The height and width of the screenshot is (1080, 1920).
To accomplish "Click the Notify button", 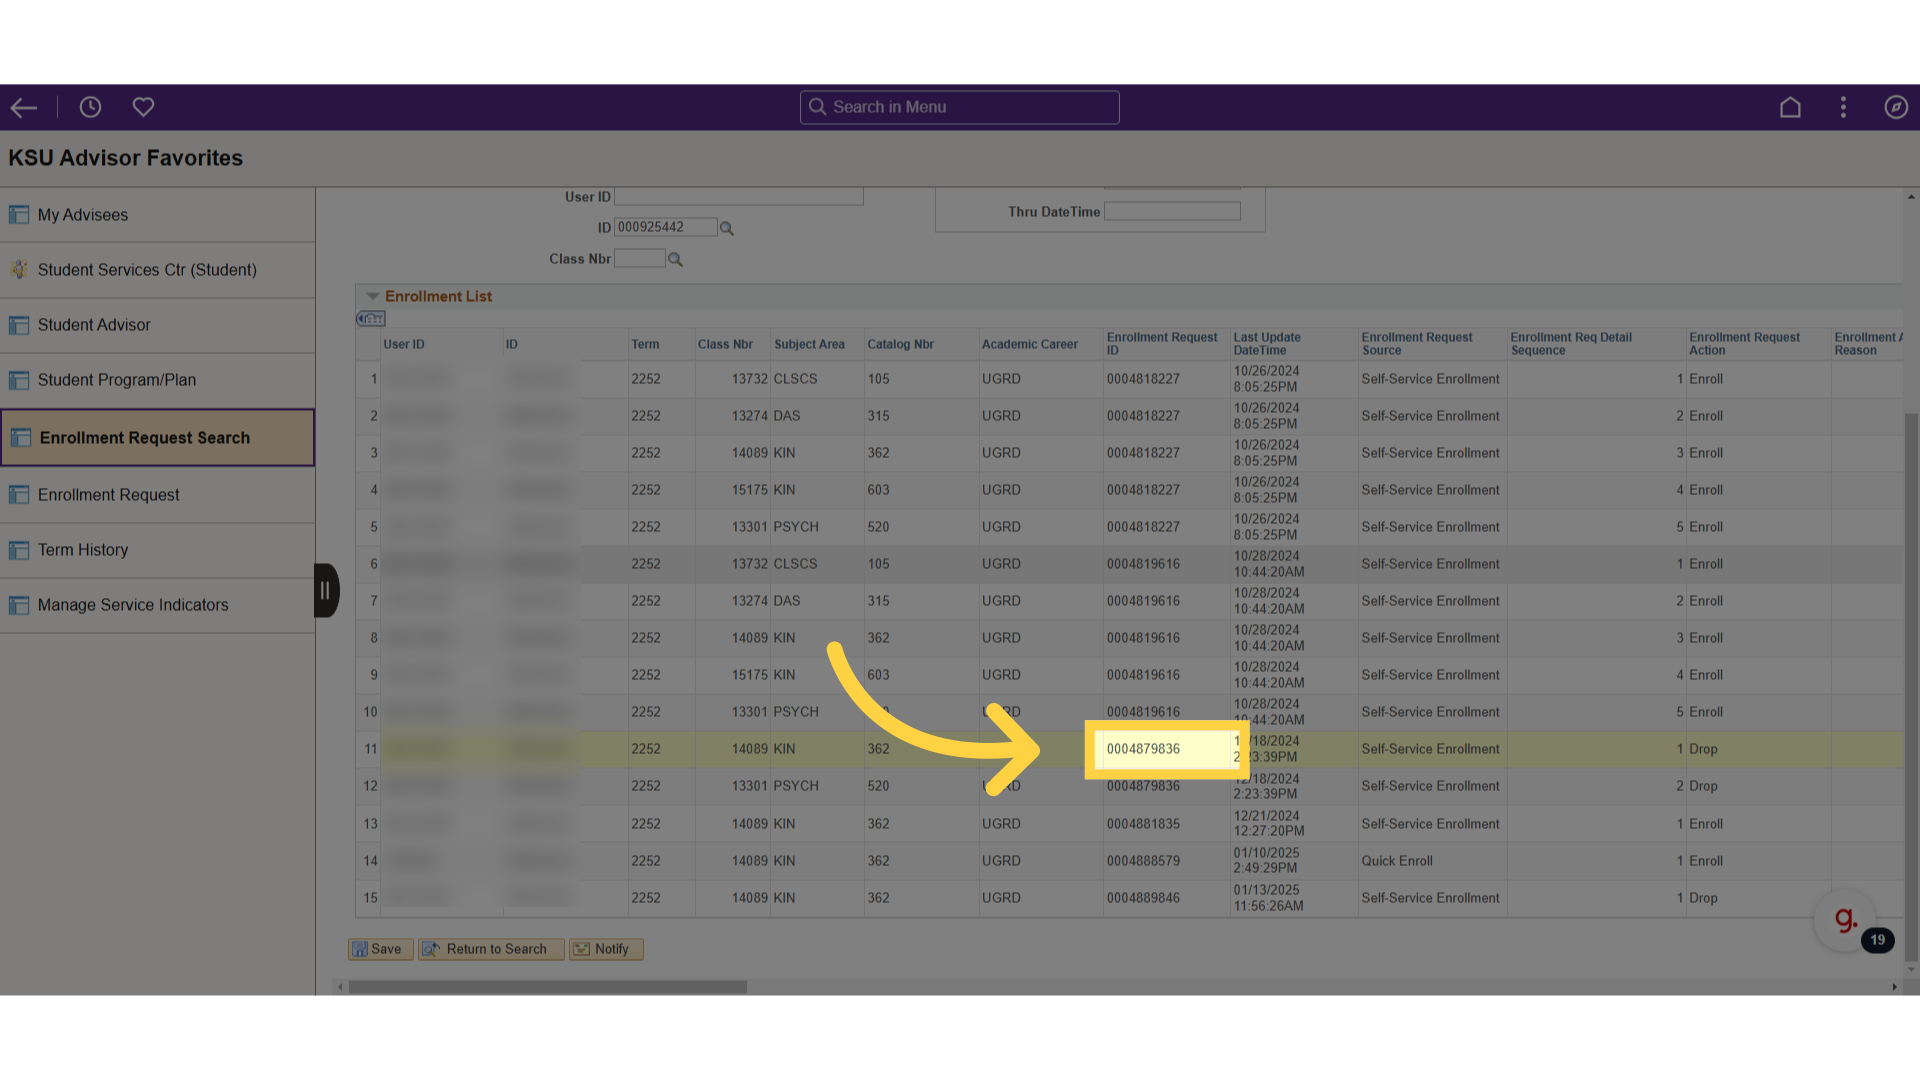I will coord(606,950).
